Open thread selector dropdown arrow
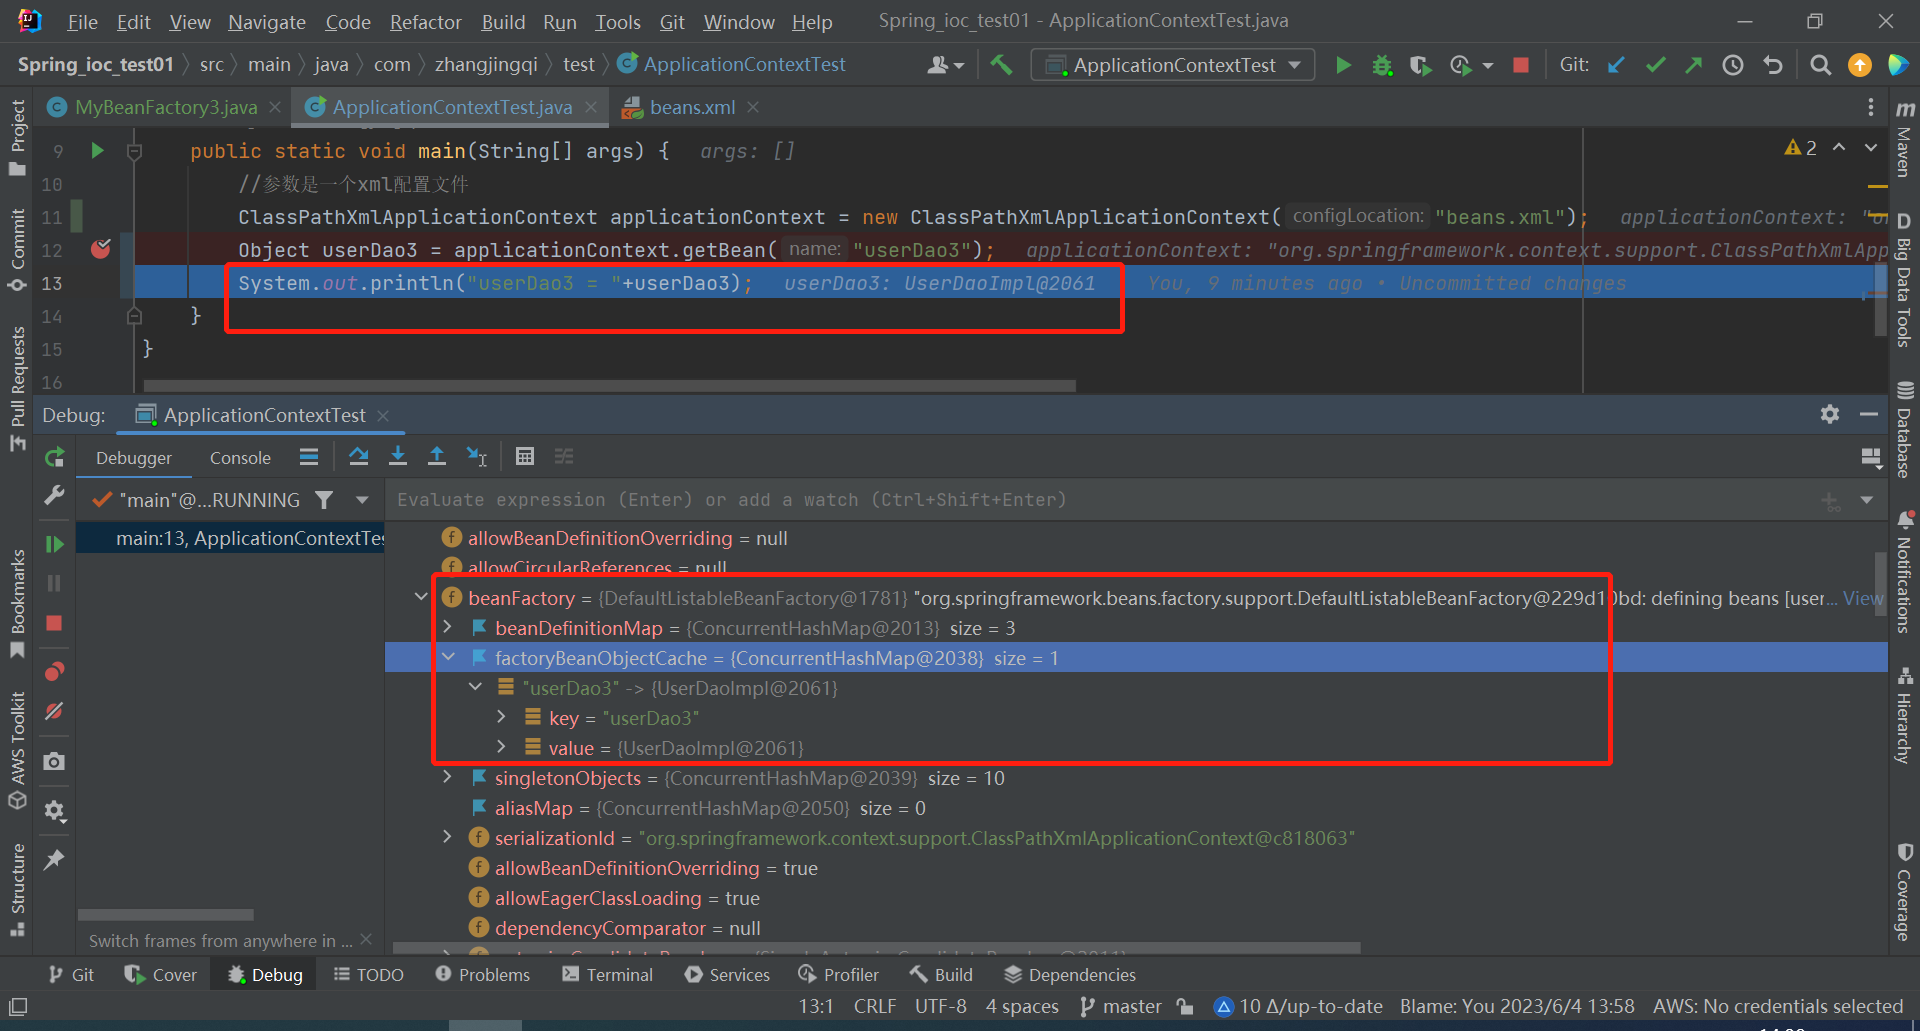The image size is (1920, 1031). [362, 500]
